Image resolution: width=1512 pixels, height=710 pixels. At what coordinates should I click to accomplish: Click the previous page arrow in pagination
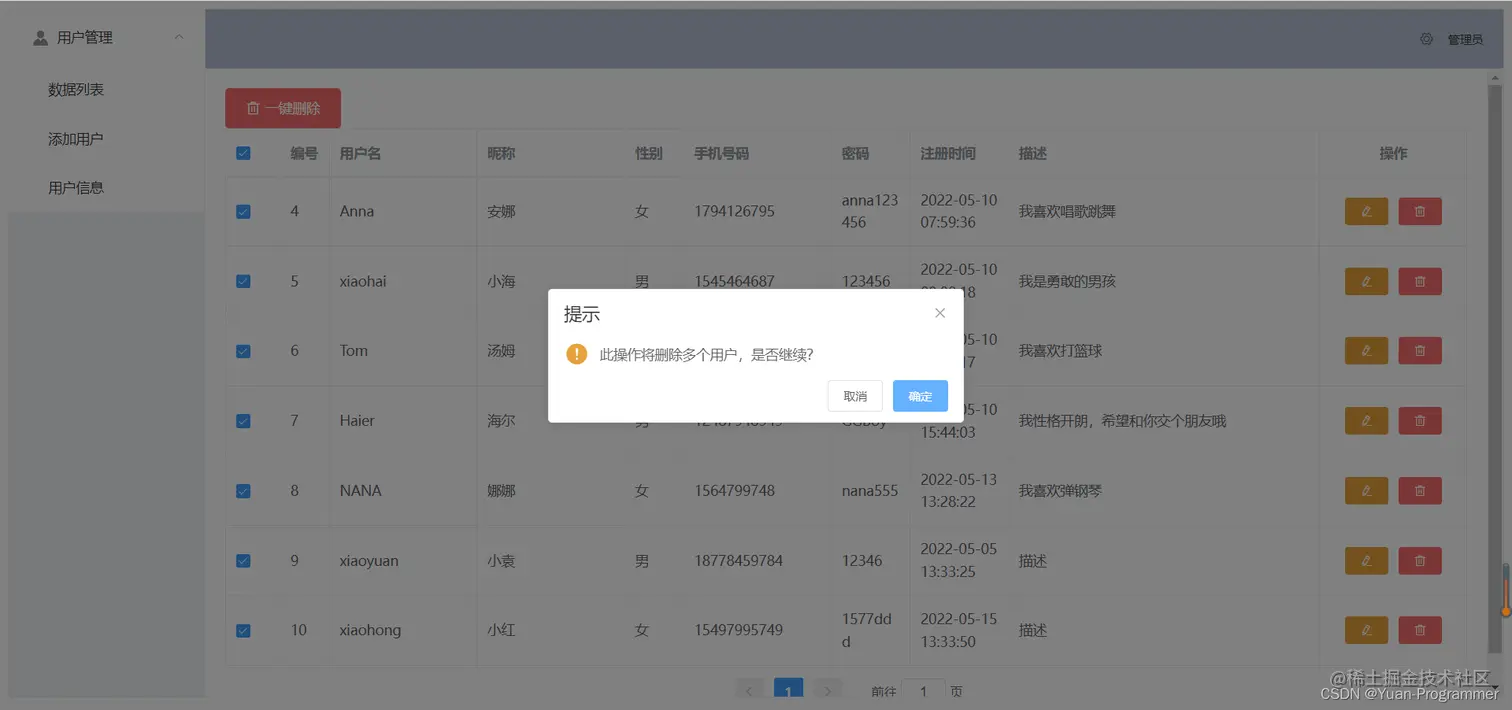750,690
